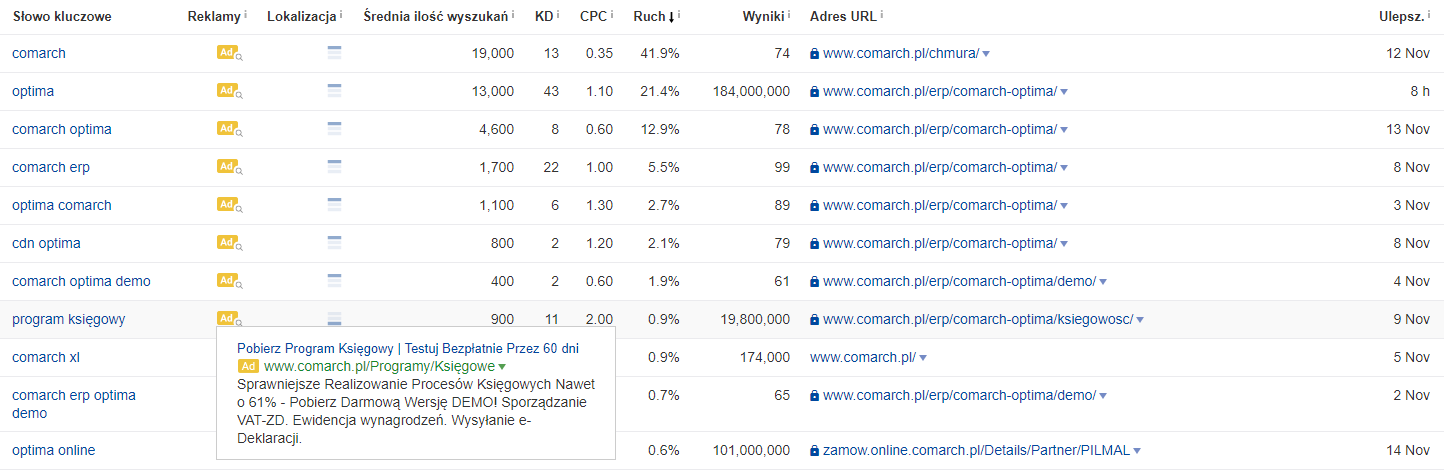The image size is (1444, 474).
Task: Open the zamow.online.comarch.pl PILMAL URL
Action: 976,451
